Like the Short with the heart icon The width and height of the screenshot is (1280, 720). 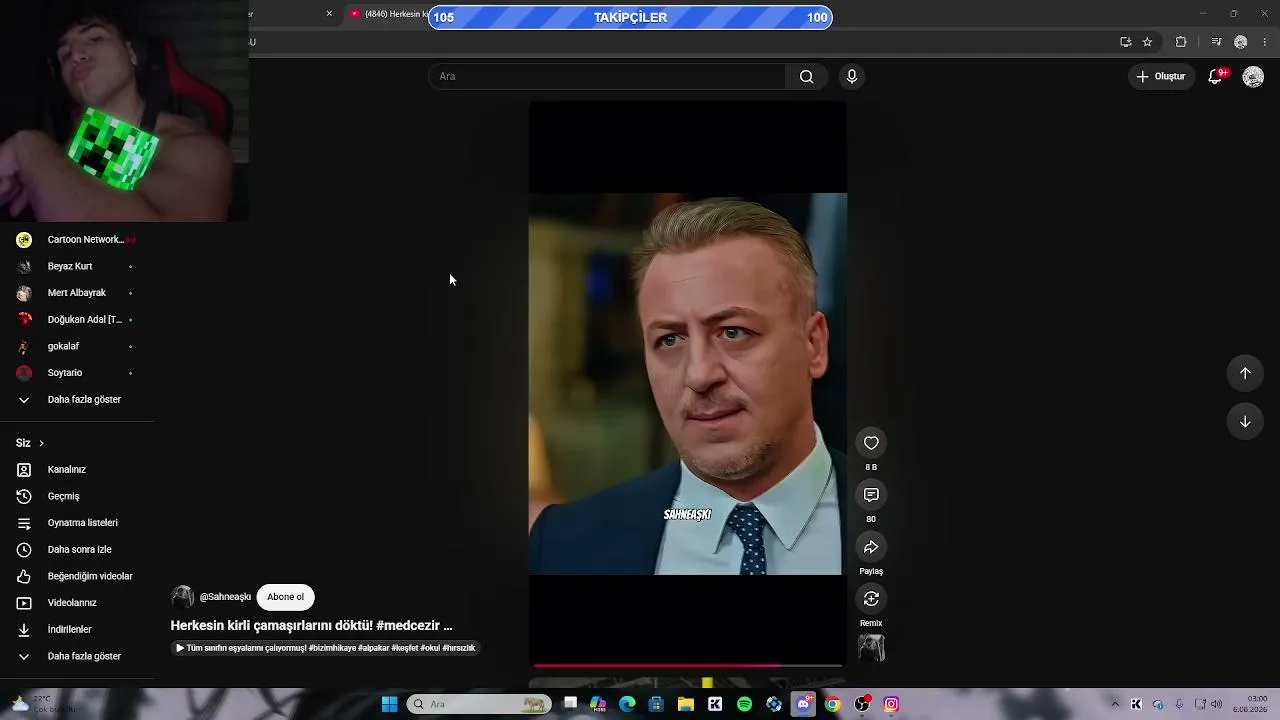(871, 443)
